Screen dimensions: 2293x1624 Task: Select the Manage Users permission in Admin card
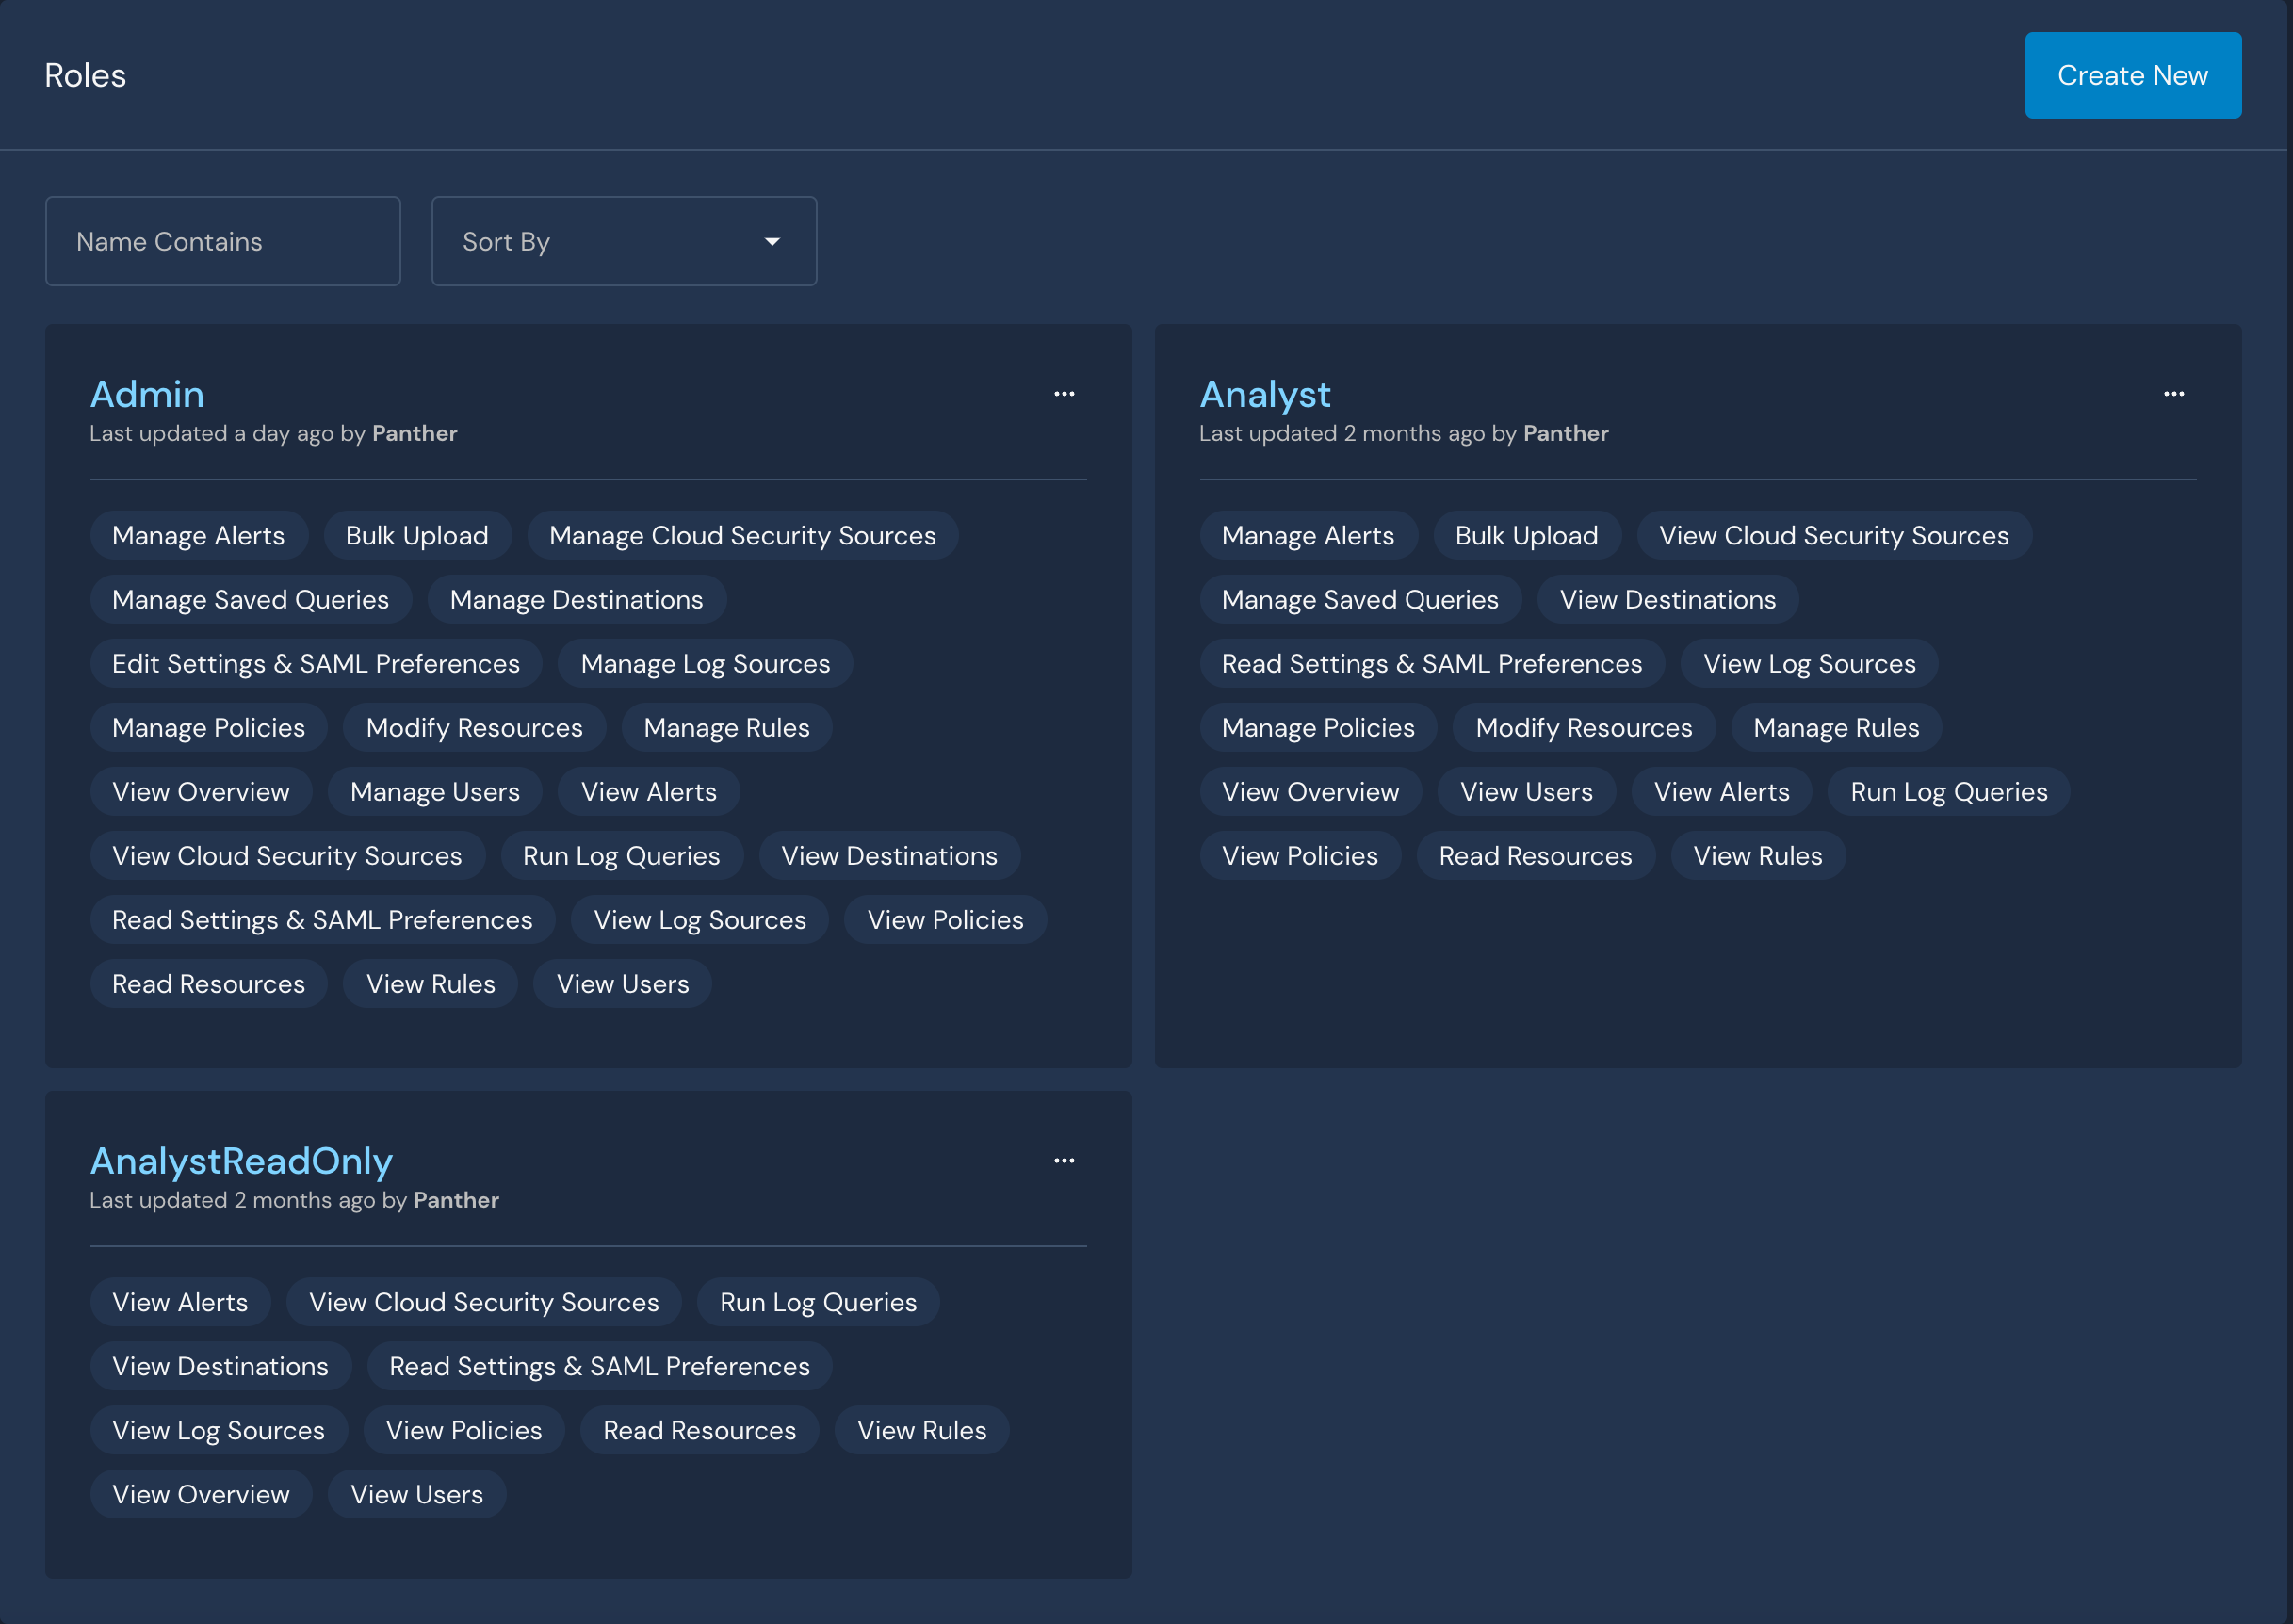tap(434, 791)
